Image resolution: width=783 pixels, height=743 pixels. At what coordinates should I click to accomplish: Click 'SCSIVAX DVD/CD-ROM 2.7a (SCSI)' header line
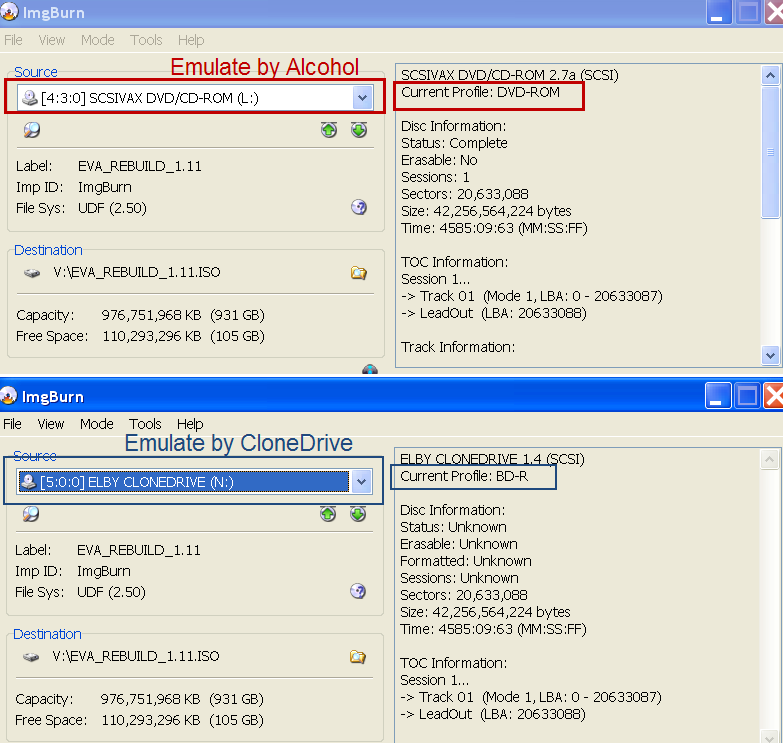509,75
